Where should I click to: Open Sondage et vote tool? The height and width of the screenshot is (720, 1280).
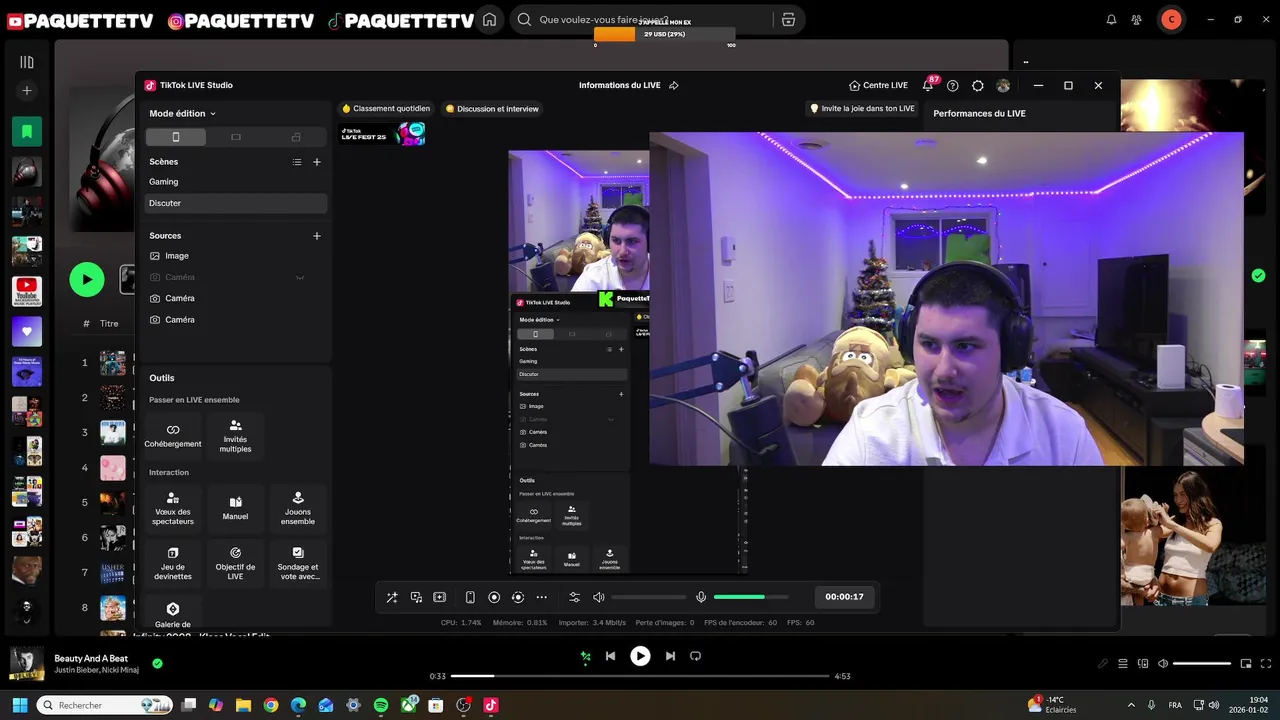(298, 564)
